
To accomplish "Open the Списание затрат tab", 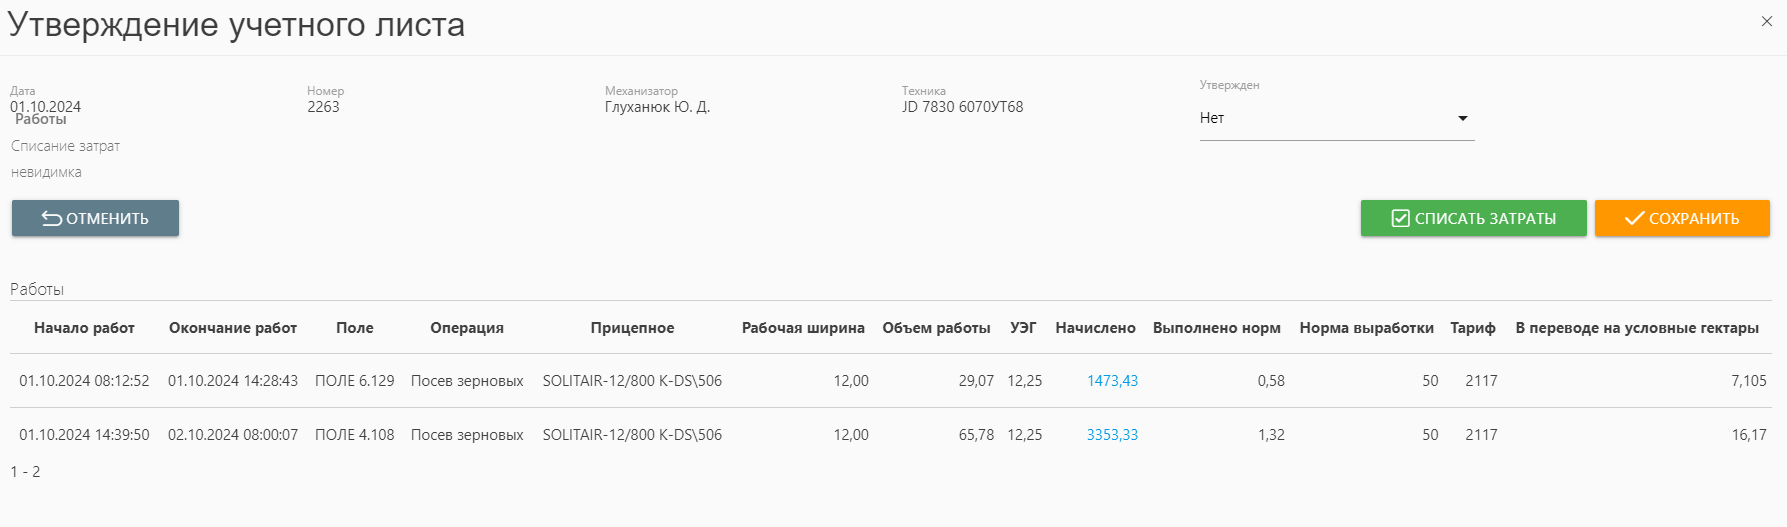I will point(65,146).
